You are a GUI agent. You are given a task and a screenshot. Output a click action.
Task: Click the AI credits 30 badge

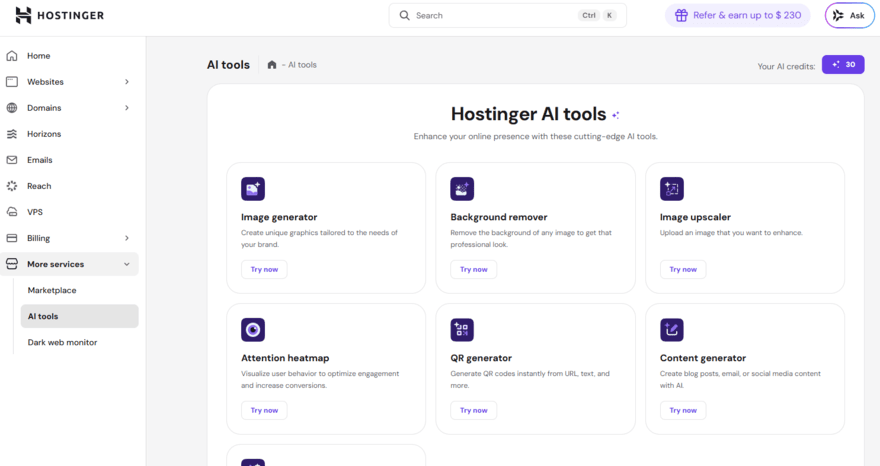click(843, 65)
